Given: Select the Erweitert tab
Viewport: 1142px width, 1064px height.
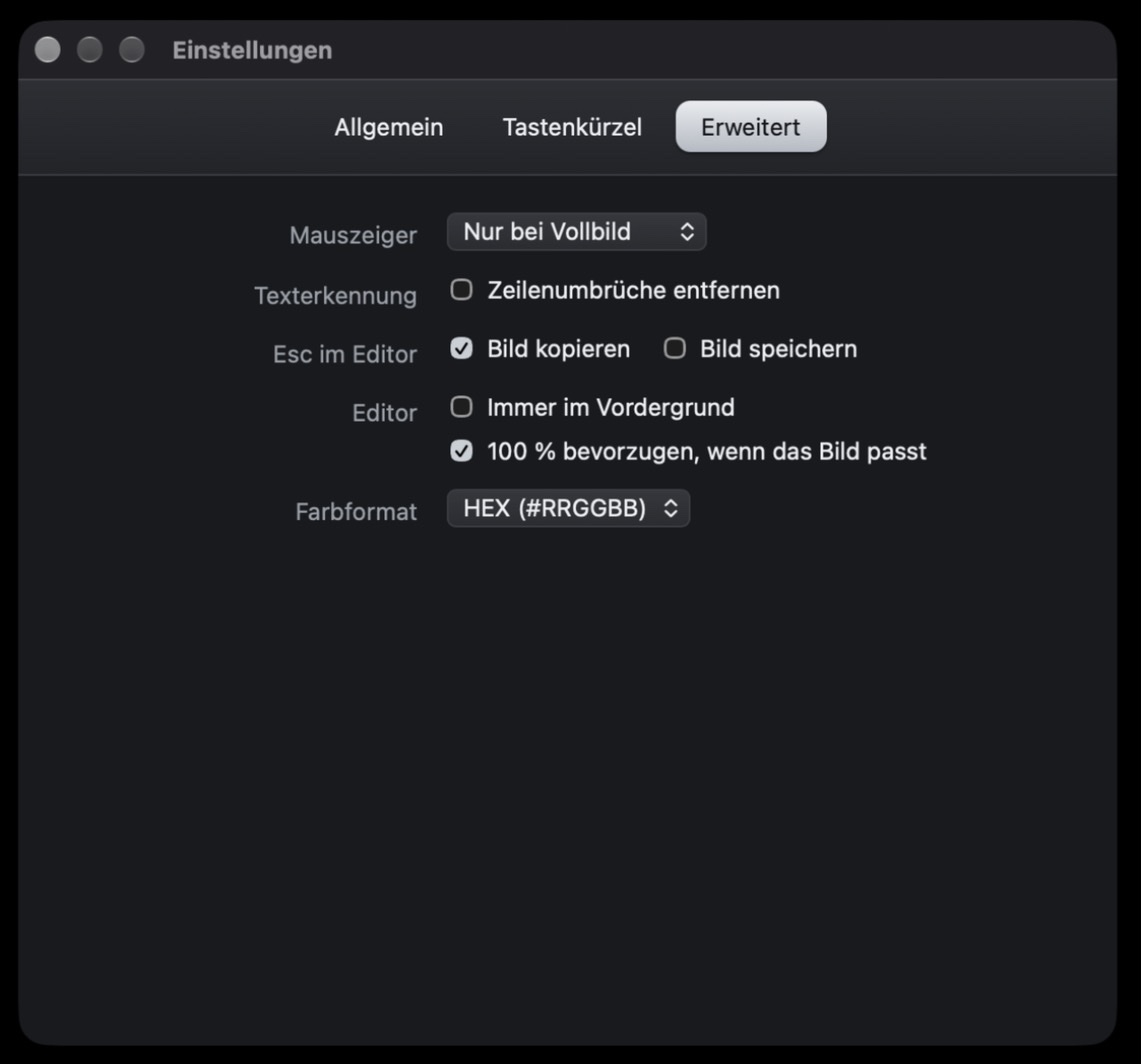Looking at the screenshot, I should point(751,127).
